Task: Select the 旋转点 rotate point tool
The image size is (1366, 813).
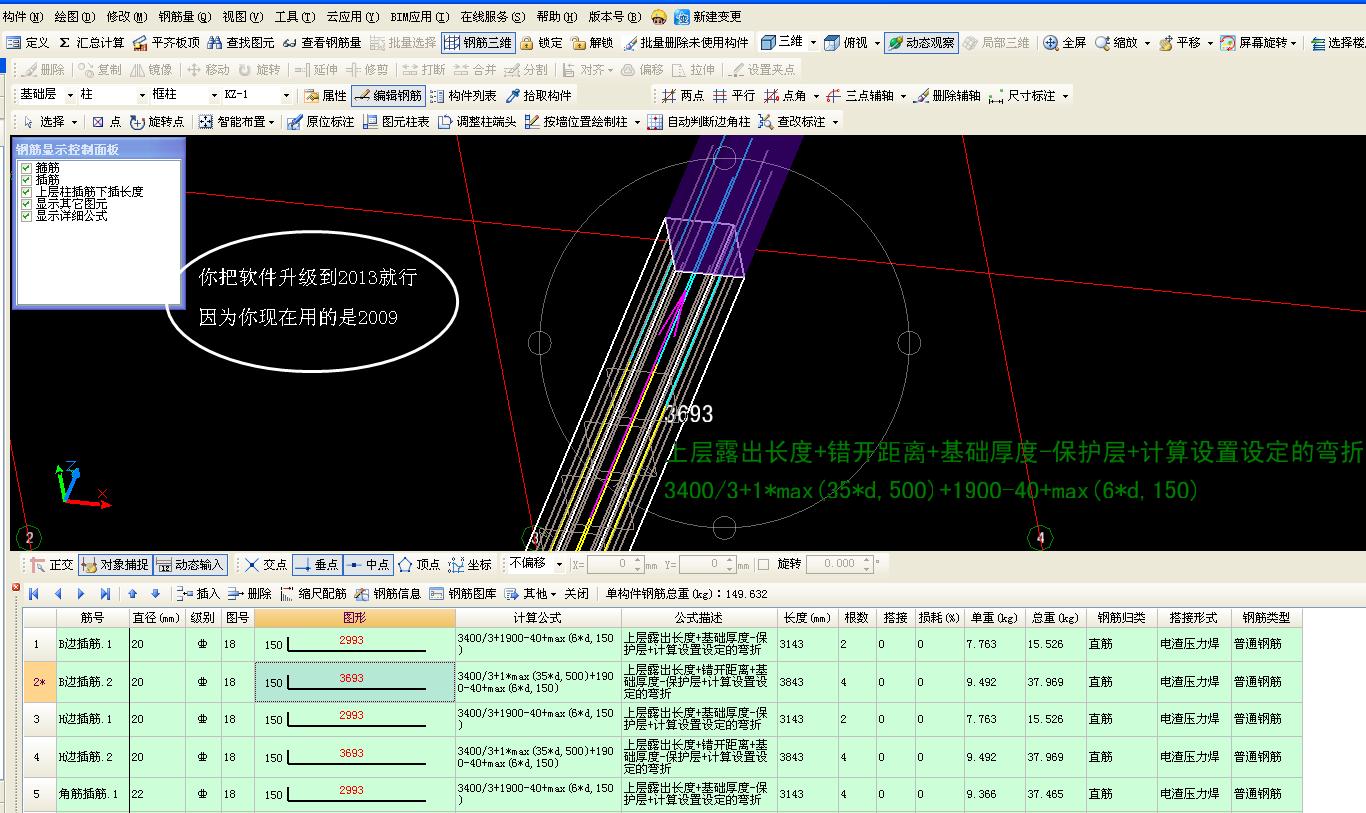Action: [156, 122]
